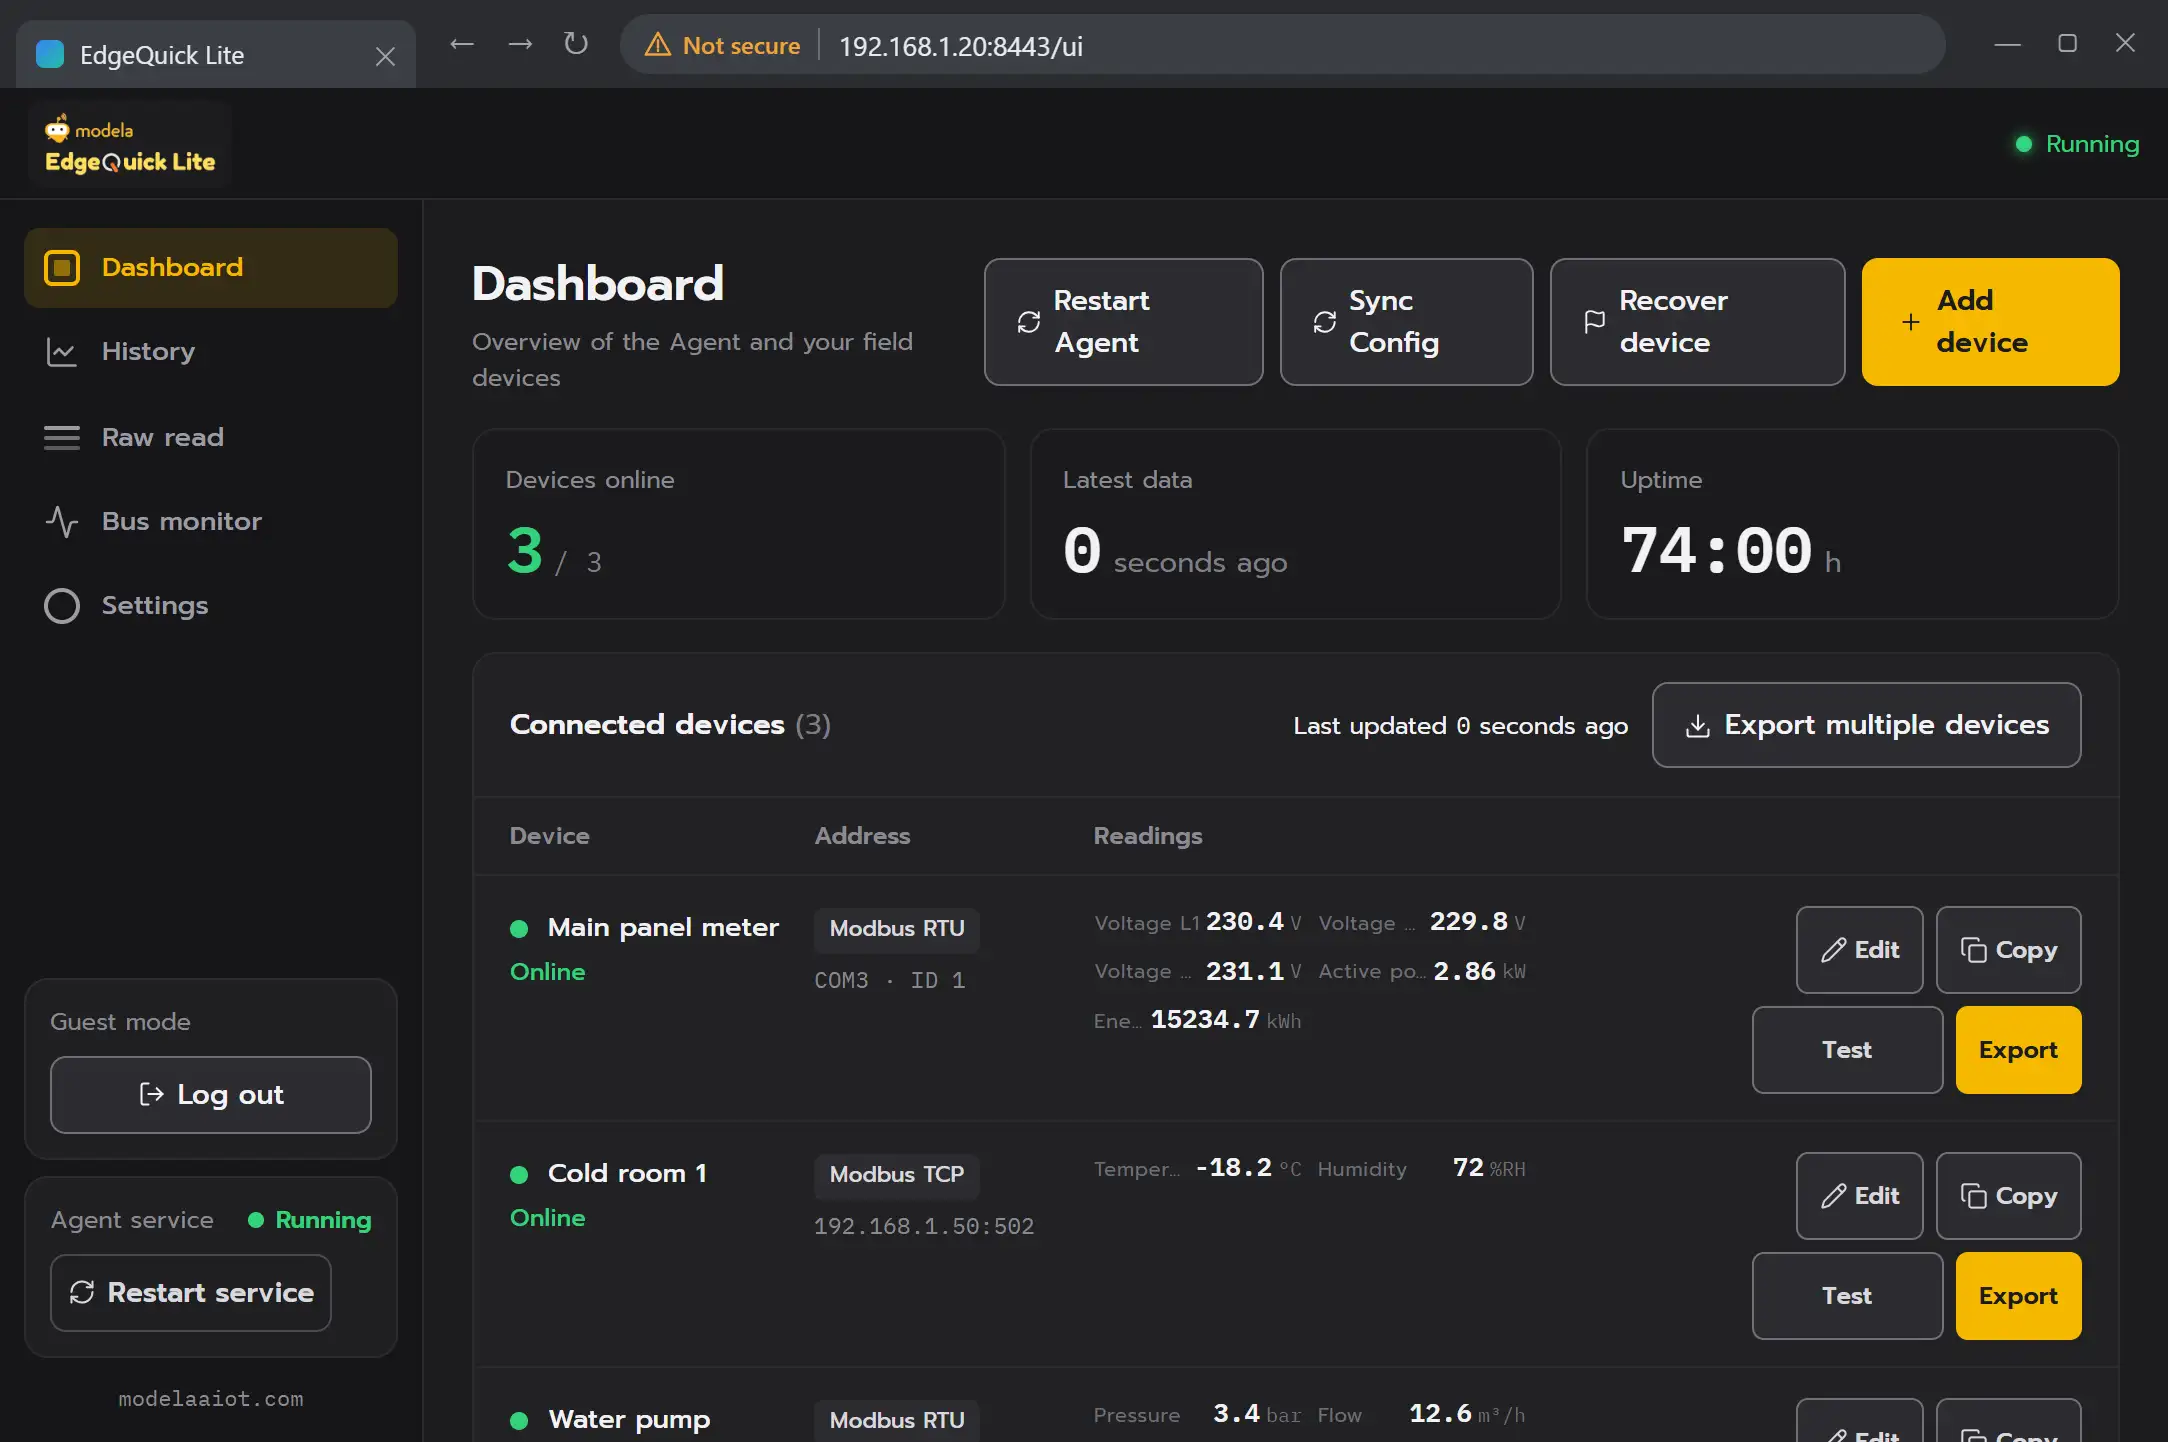This screenshot has height=1442, width=2168.
Task: Click Export multiple devices button
Action: click(x=1866, y=725)
